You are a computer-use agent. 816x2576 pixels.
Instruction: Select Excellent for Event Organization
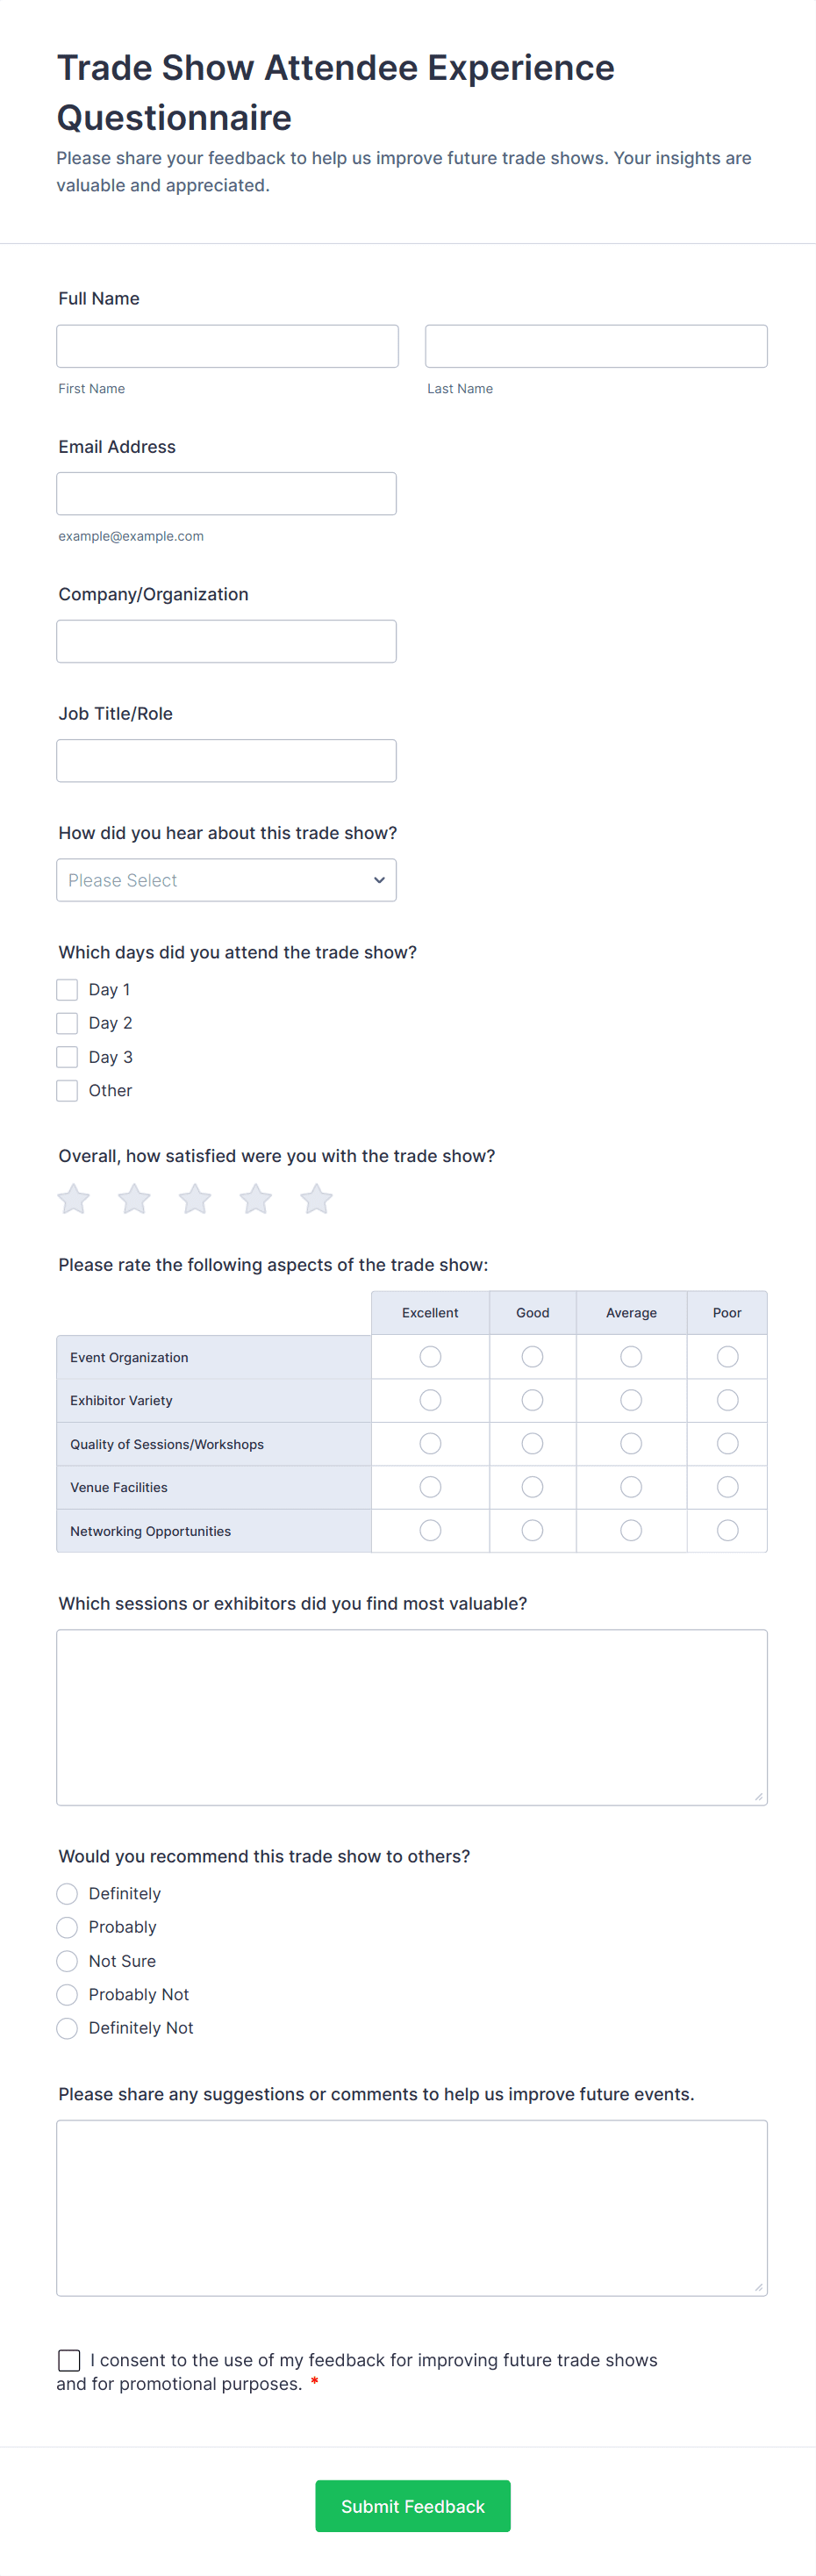click(x=430, y=1357)
